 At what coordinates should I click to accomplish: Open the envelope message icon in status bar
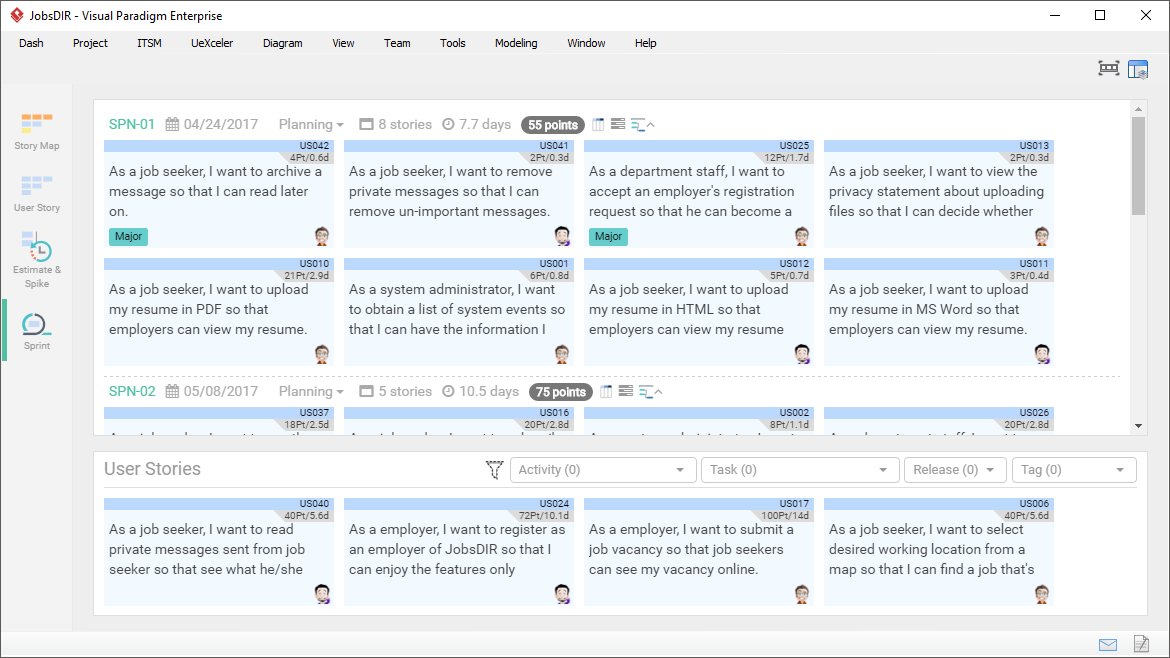coord(1108,645)
